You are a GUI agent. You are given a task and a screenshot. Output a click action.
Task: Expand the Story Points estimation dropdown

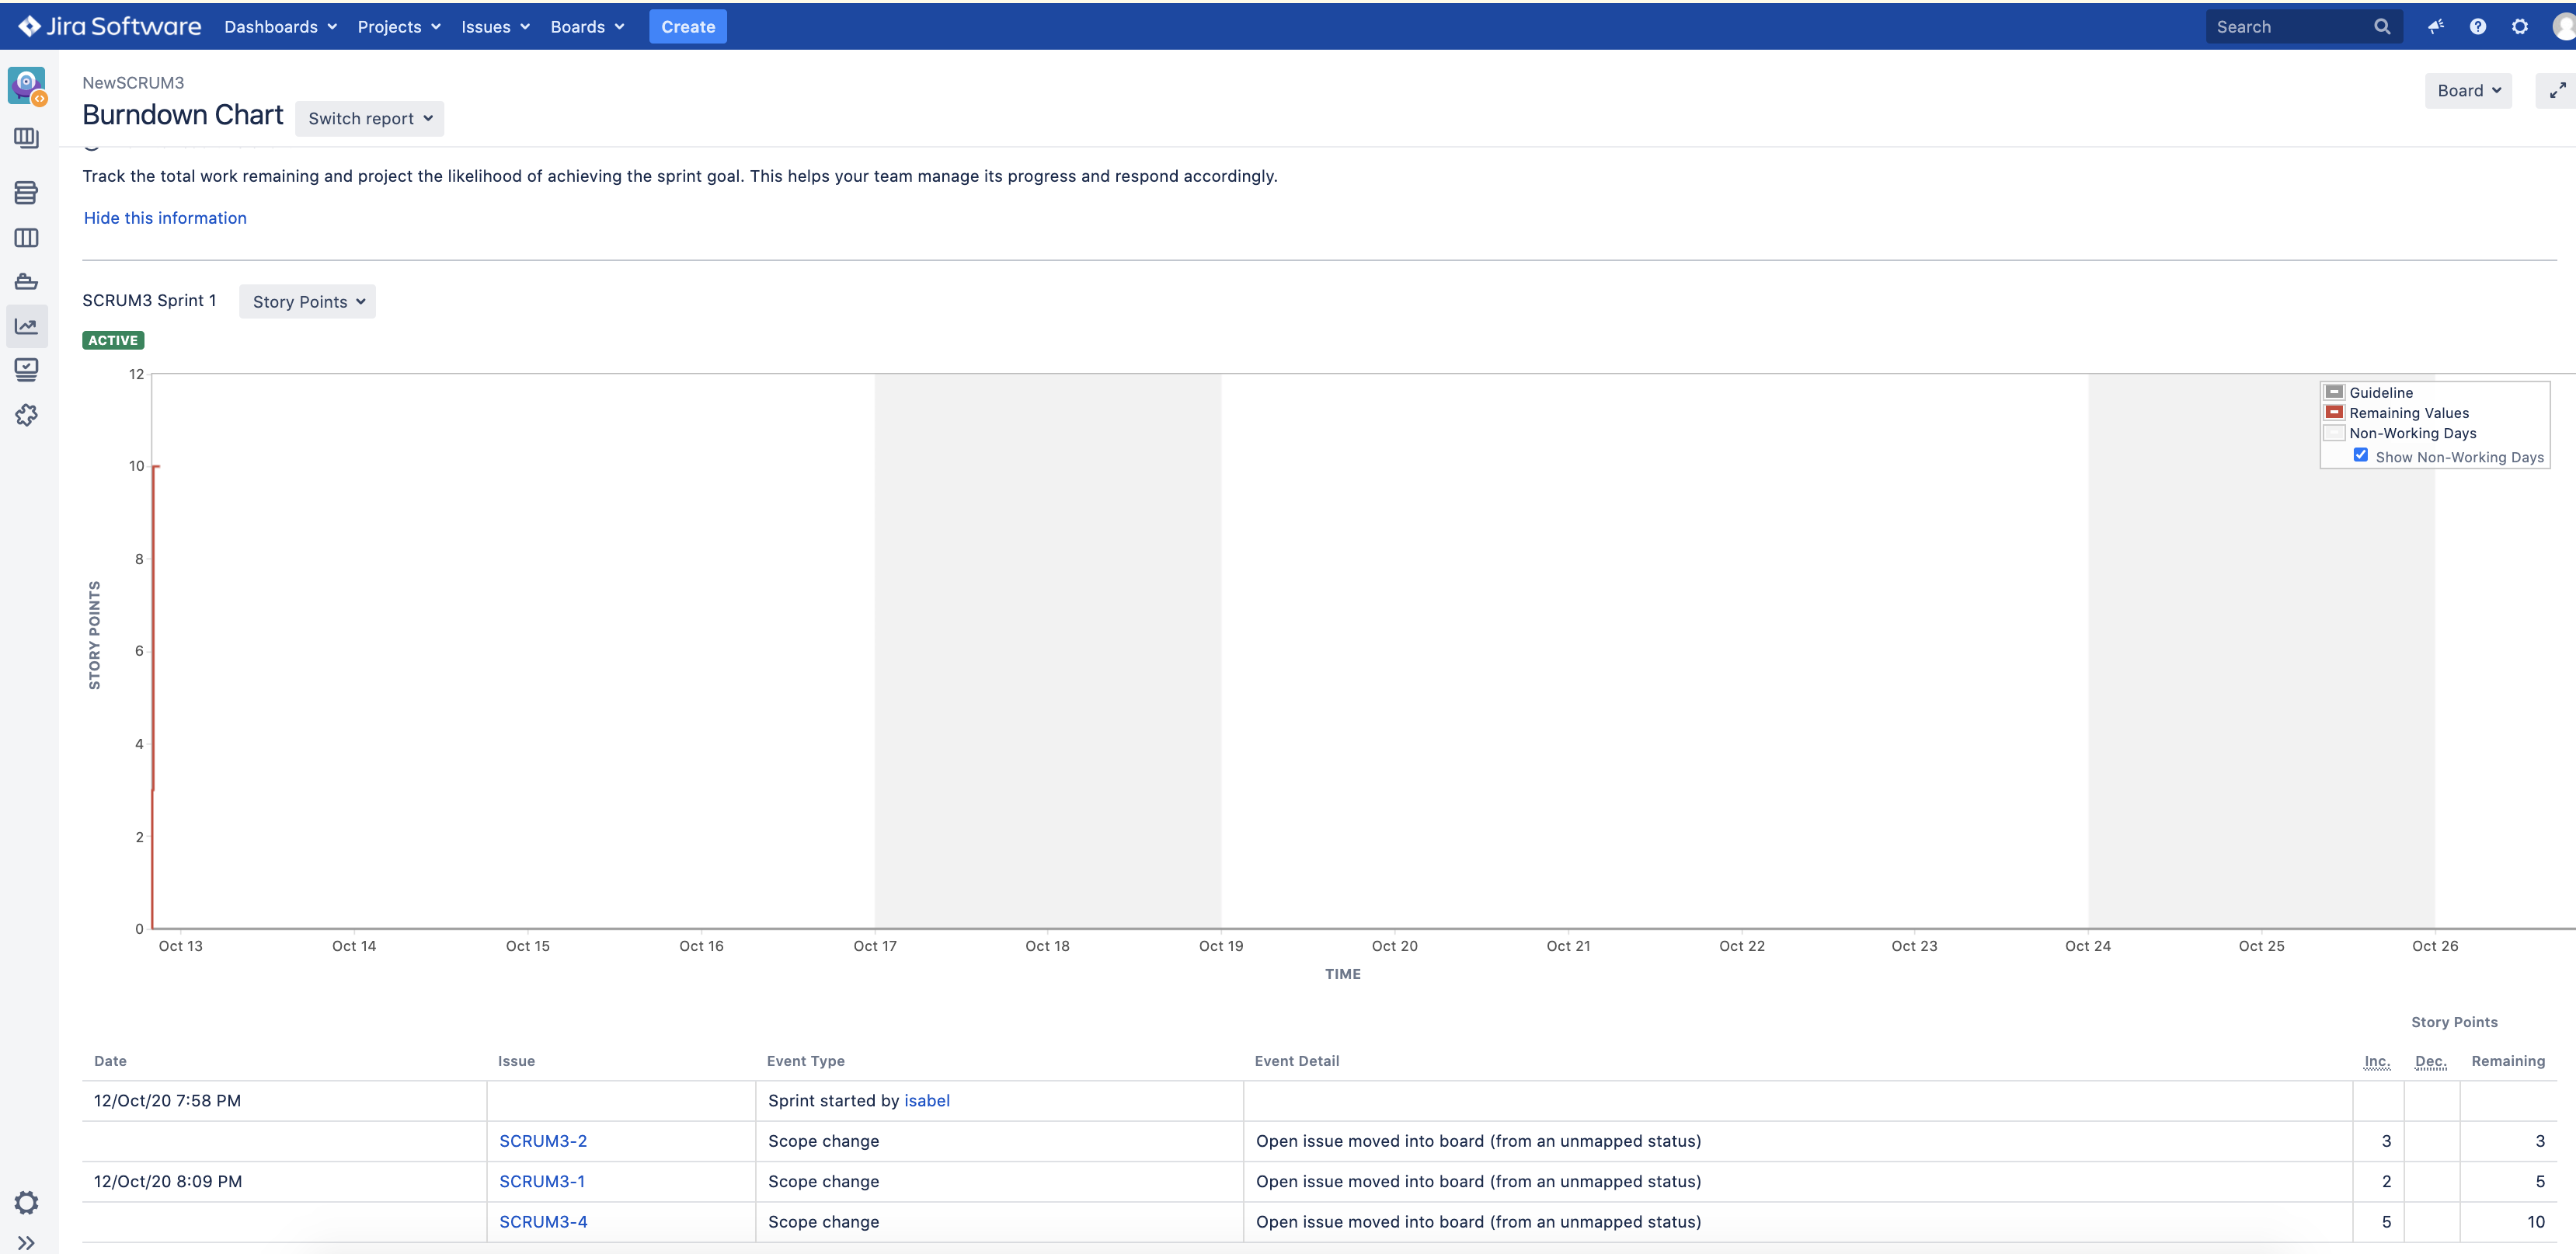point(307,302)
